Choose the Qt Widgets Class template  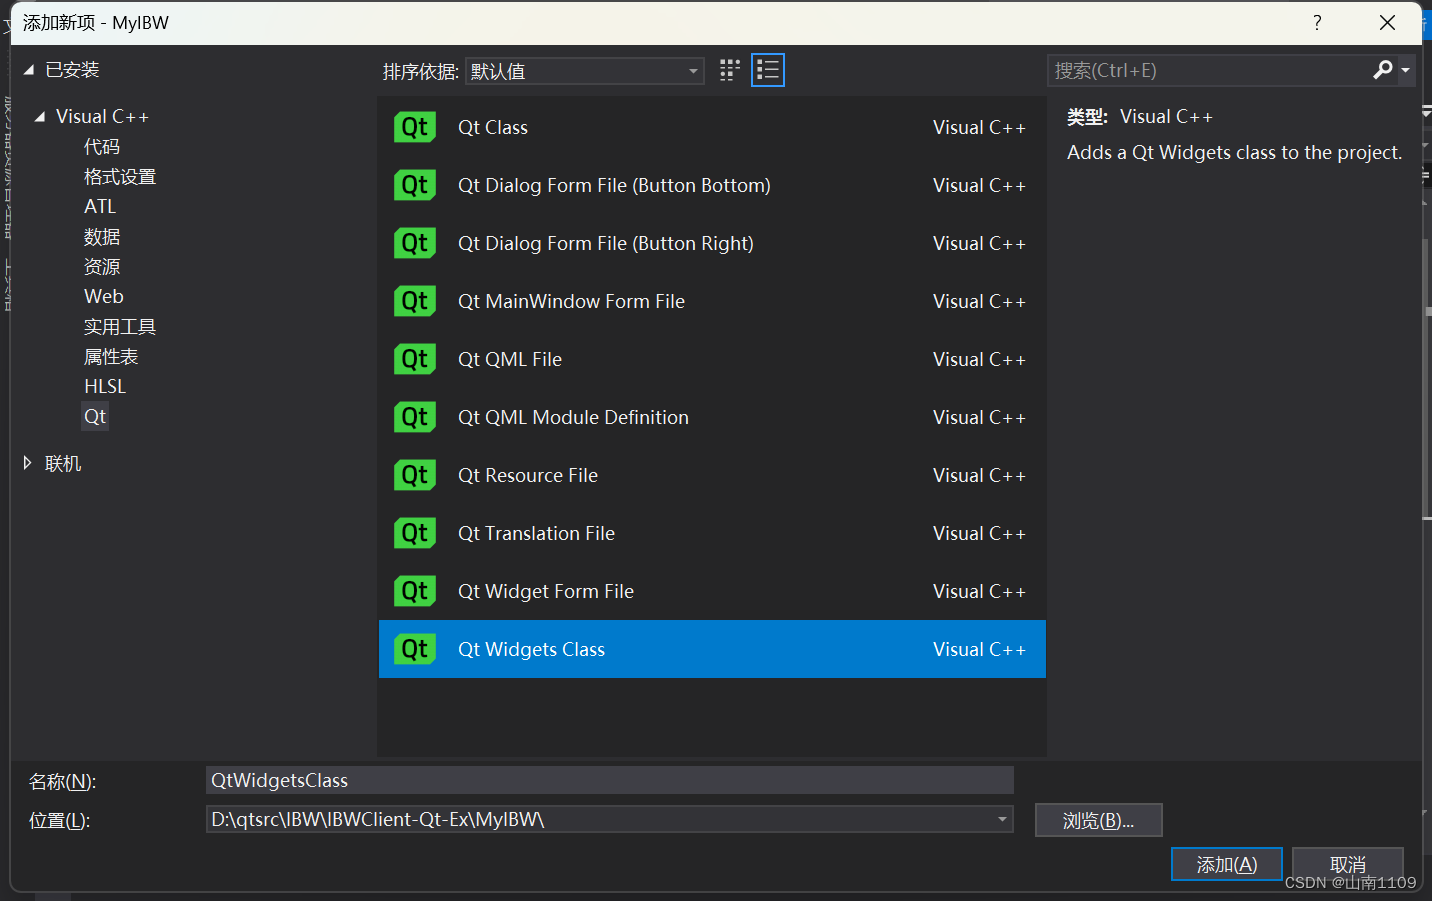712,649
